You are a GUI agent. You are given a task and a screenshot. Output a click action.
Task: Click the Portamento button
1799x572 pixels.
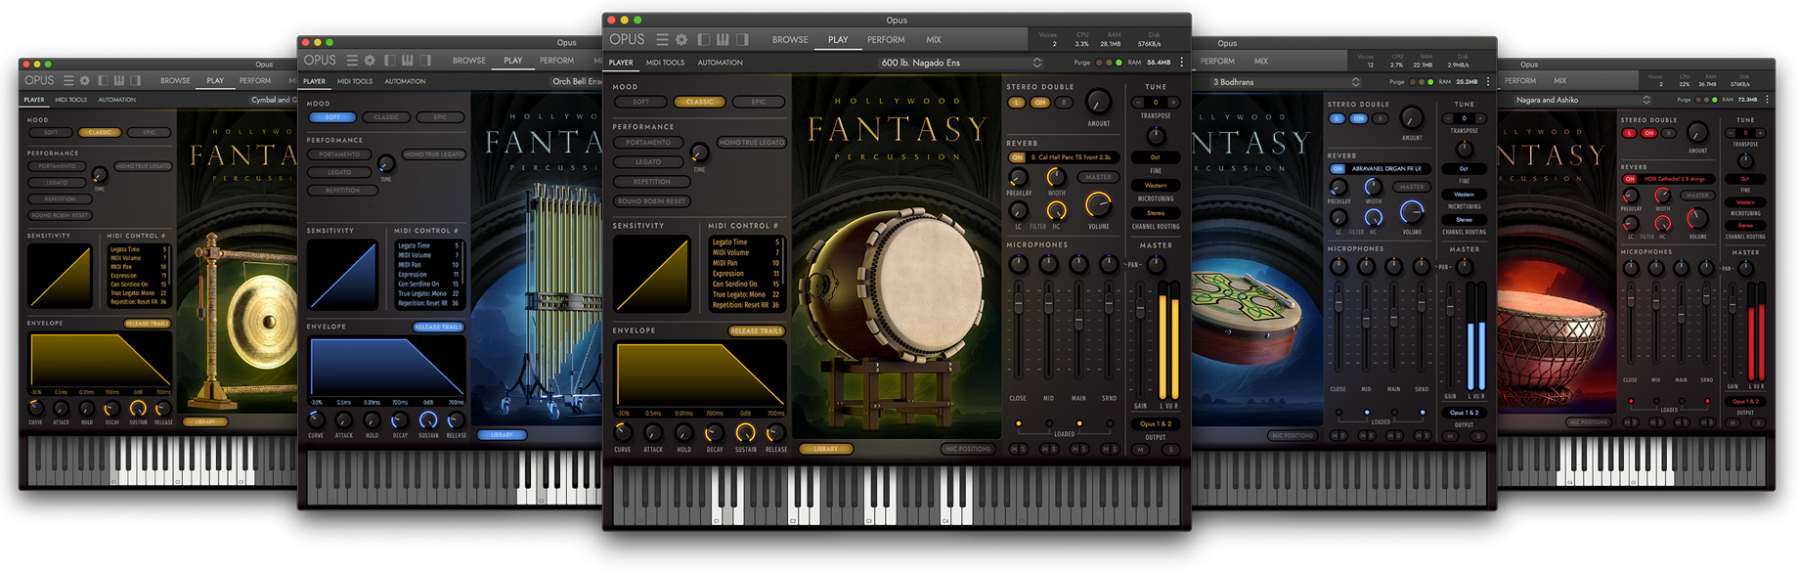click(x=648, y=142)
